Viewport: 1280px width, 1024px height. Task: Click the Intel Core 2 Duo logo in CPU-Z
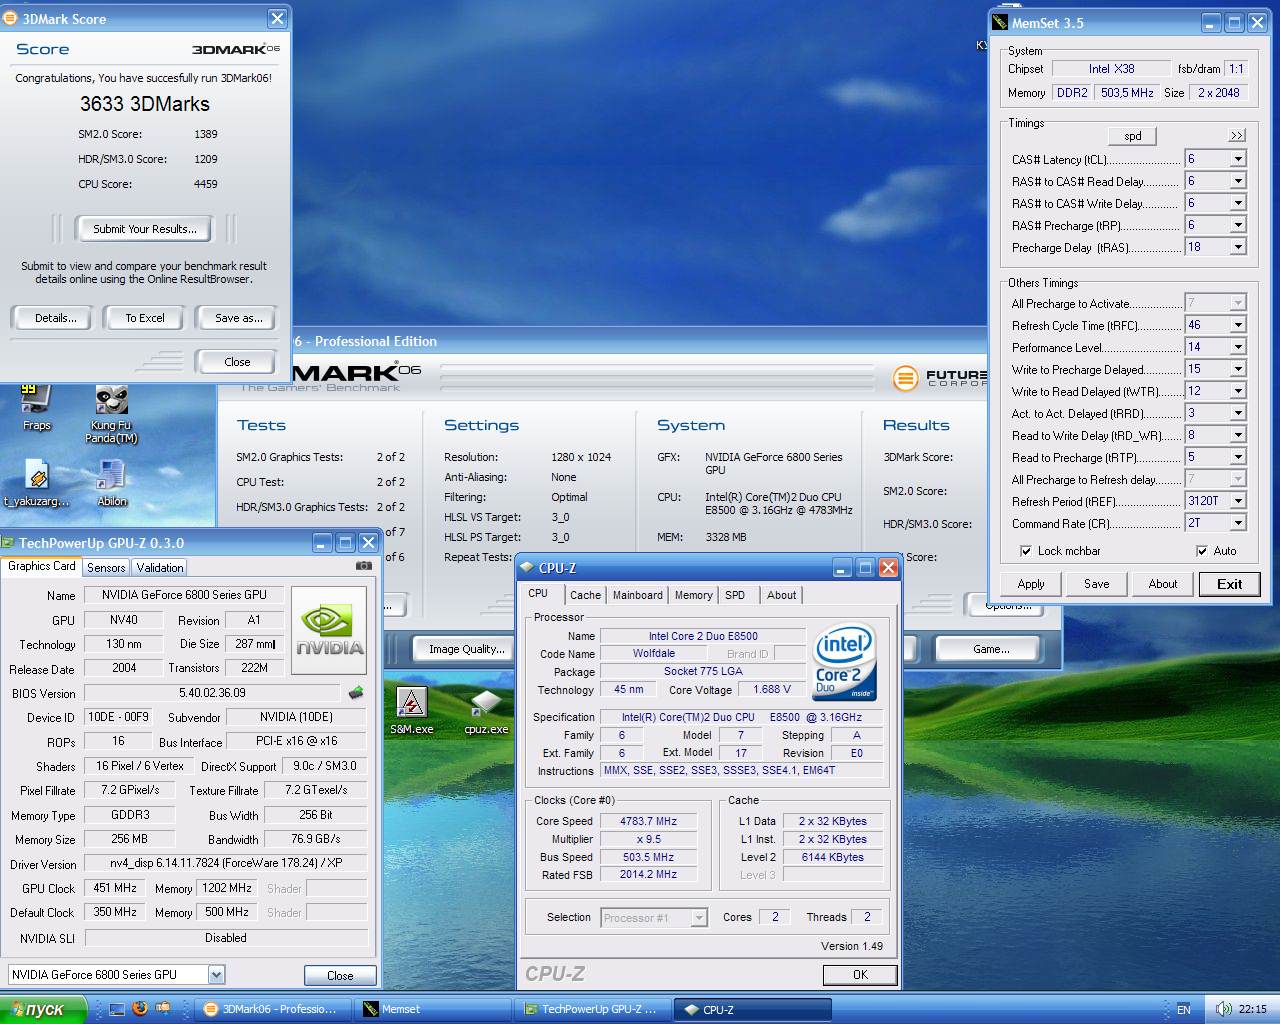(x=845, y=661)
